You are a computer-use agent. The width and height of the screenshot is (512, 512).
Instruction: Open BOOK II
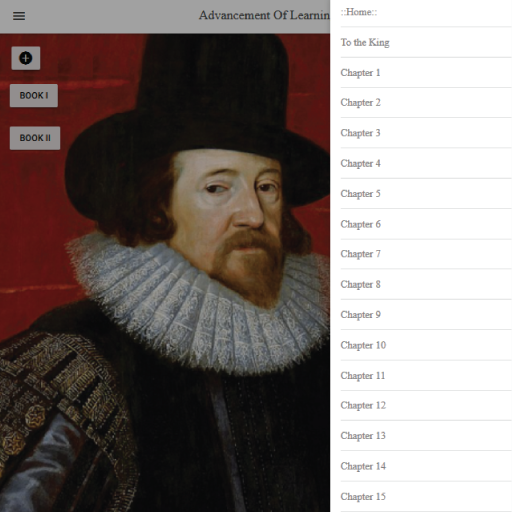[35, 138]
